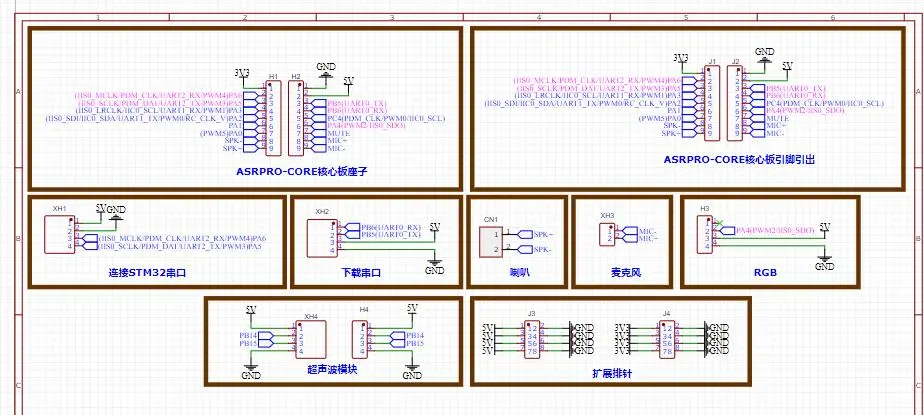Click the H3 RGB header component

pos(705,231)
